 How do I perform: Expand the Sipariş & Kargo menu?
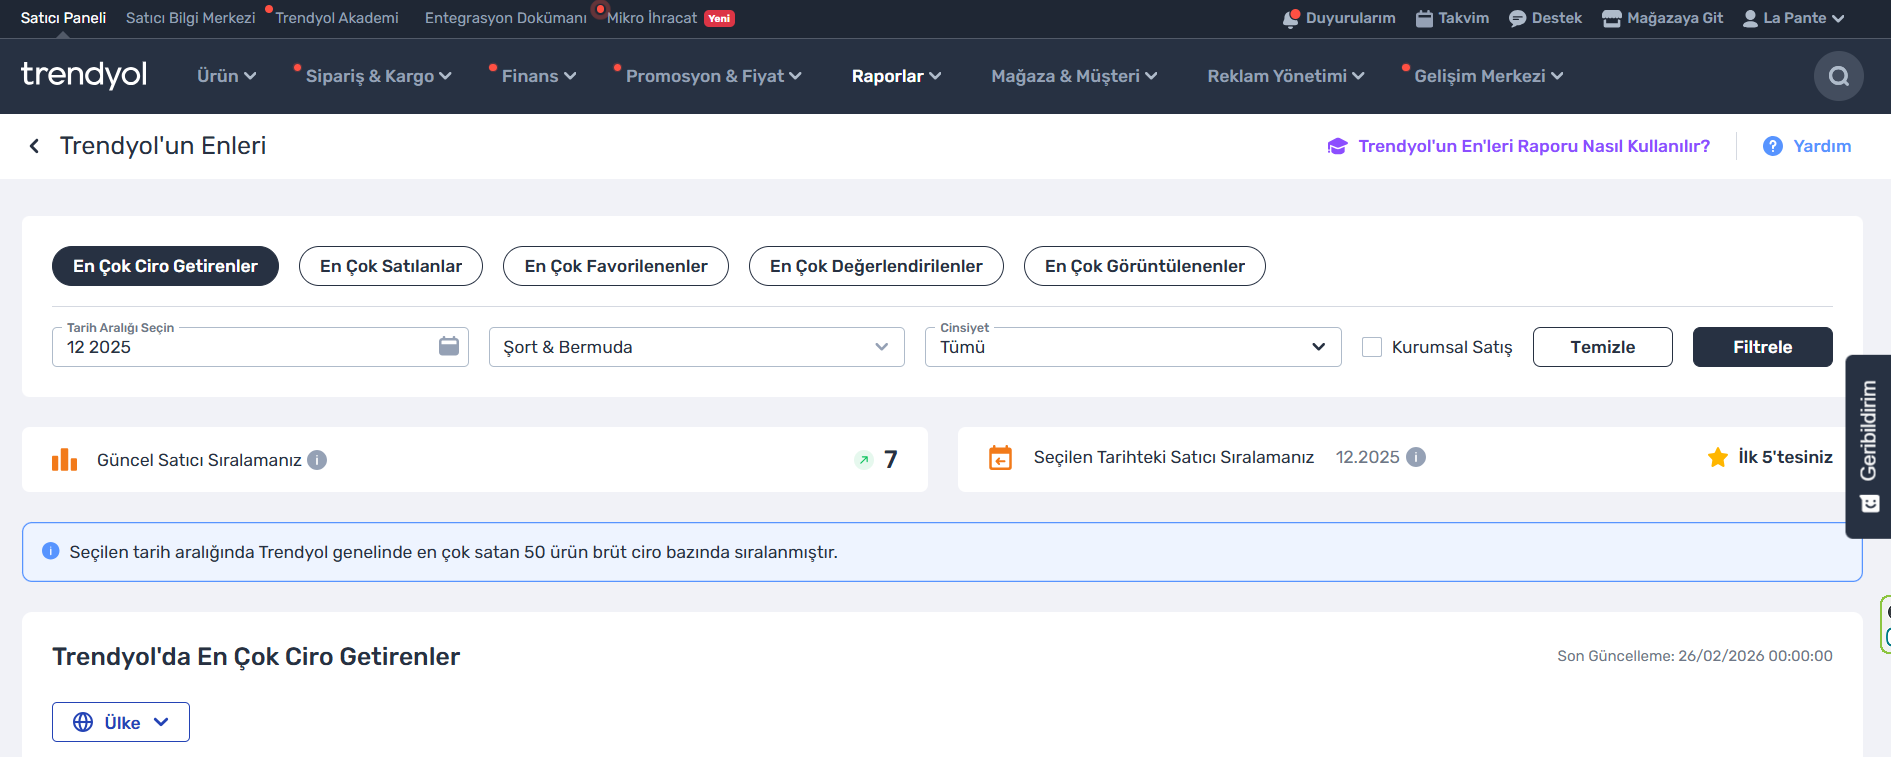tap(379, 76)
